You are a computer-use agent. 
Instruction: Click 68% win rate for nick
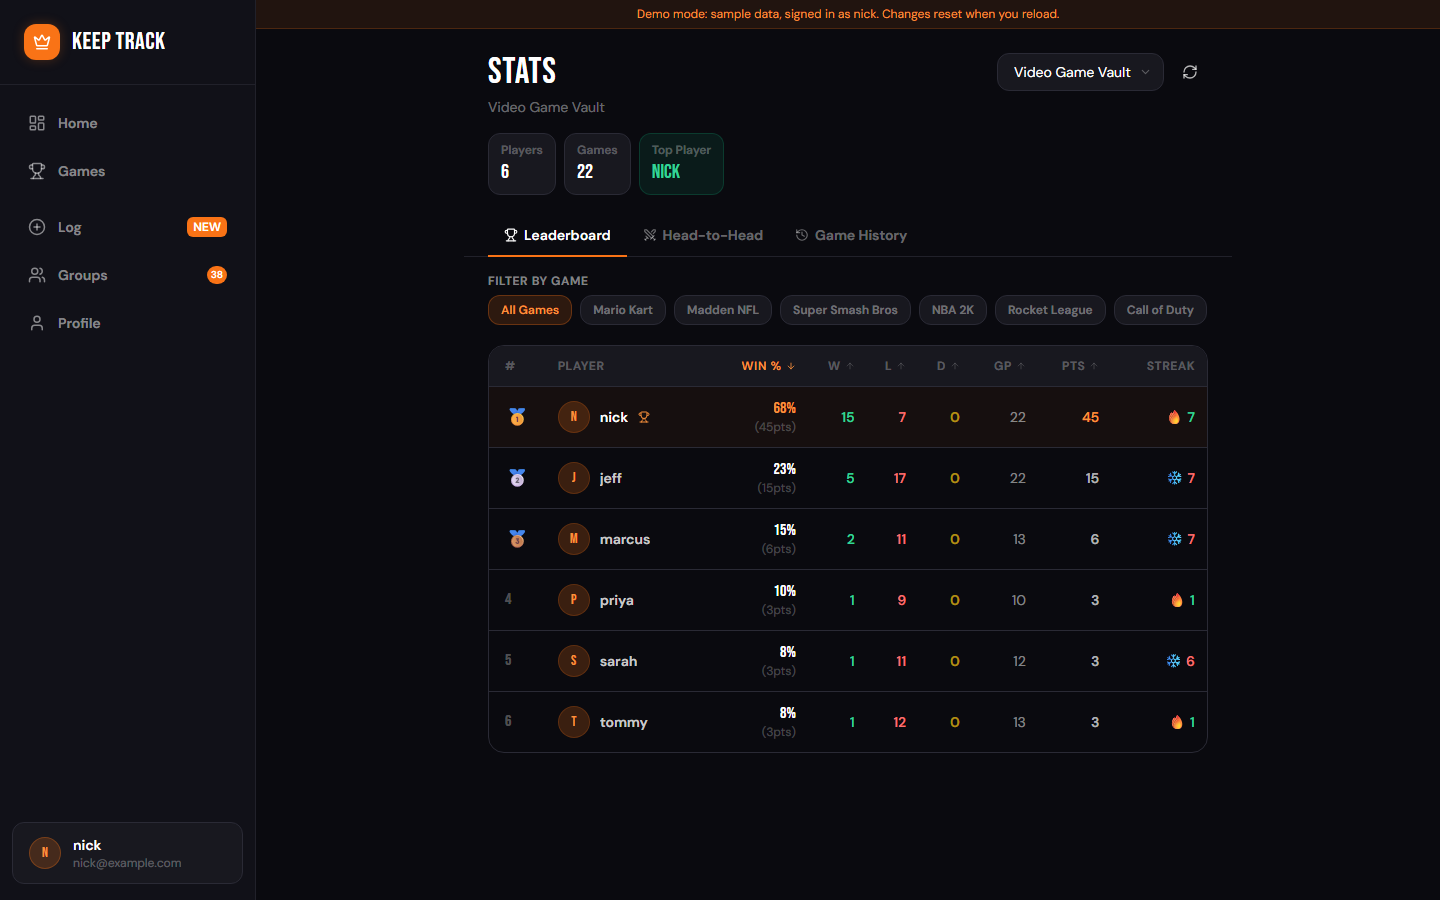click(784, 408)
